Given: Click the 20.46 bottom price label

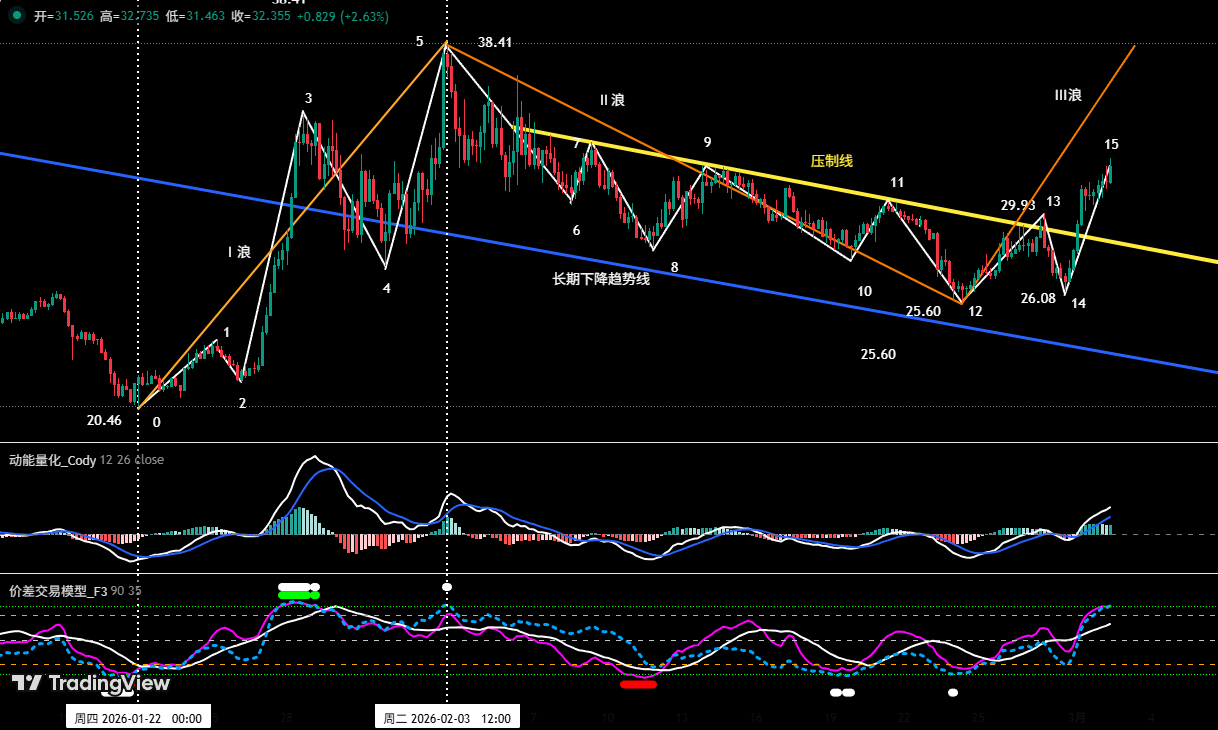Looking at the screenshot, I should coord(103,420).
